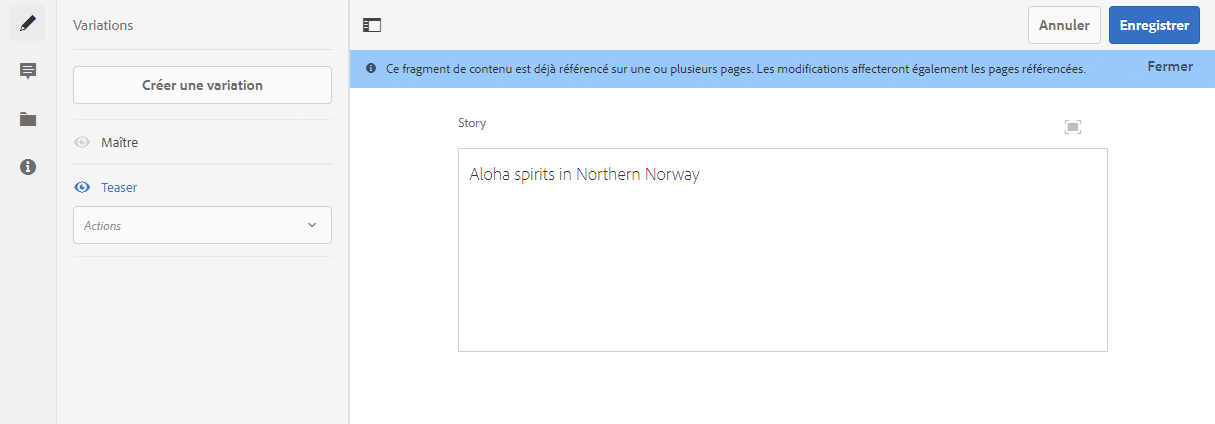The image size is (1215, 424).
Task: Save changes with Enregistrer
Action: tap(1154, 26)
